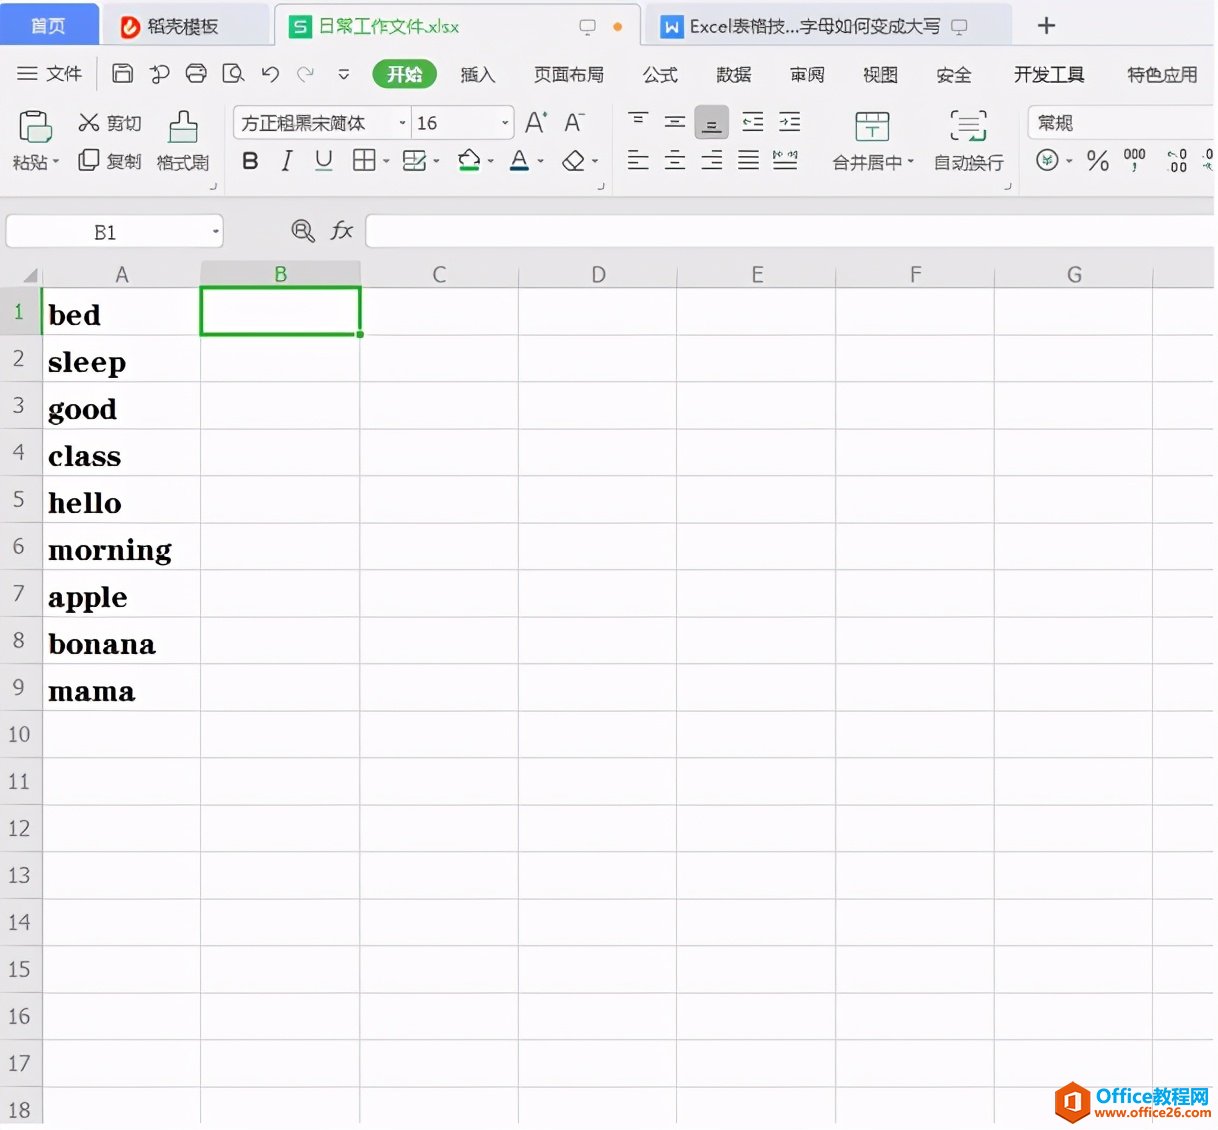Select column B header
The width and height of the screenshot is (1218, 1130).
[x=280, y=274]
